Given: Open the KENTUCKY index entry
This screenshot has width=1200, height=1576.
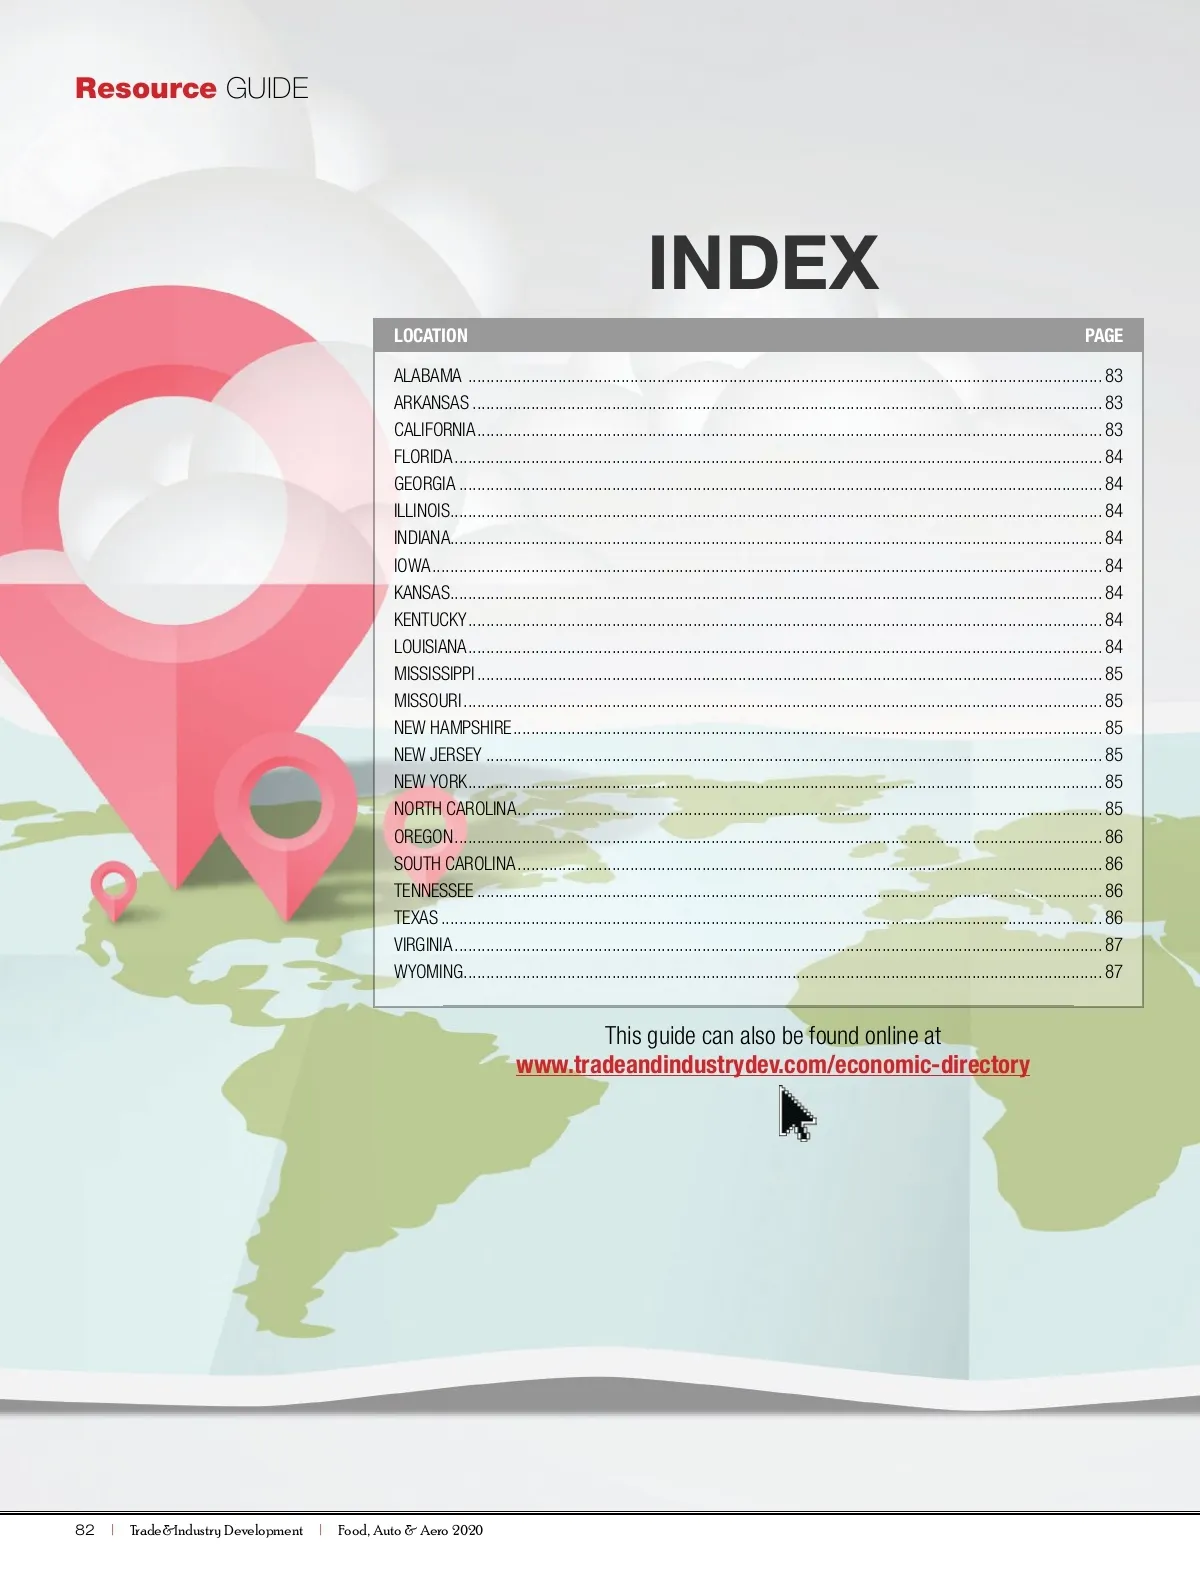Looking at the screenshot, I should tap(430, 620).
